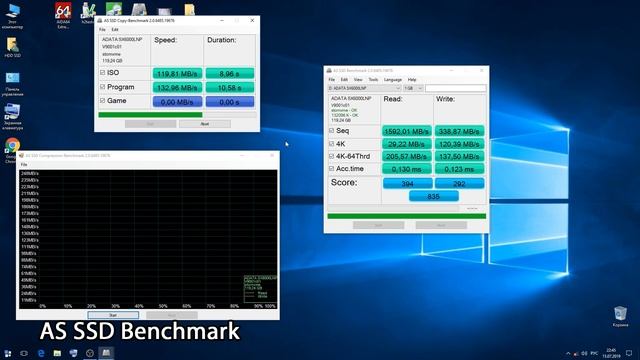Open Tools menu in AS SSD Benchmark
This screenshot has width=640, height=360.
click(373, 80)
